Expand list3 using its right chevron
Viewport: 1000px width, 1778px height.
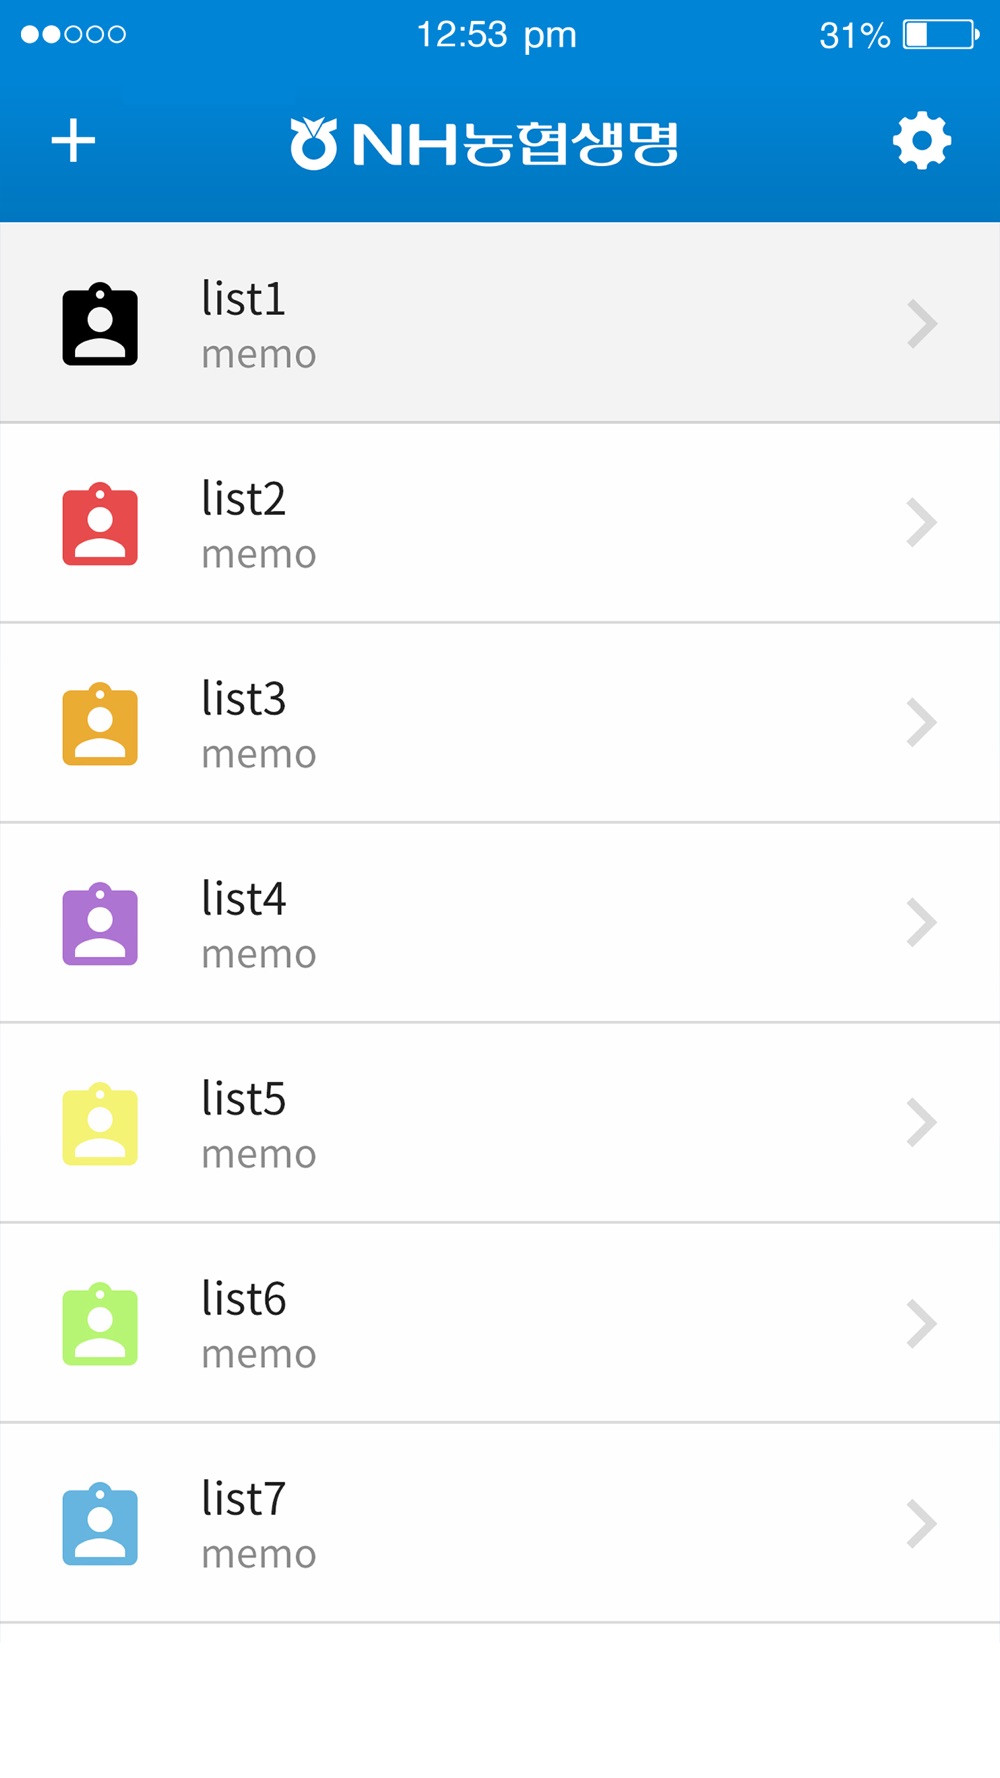(x=921, y=723)
